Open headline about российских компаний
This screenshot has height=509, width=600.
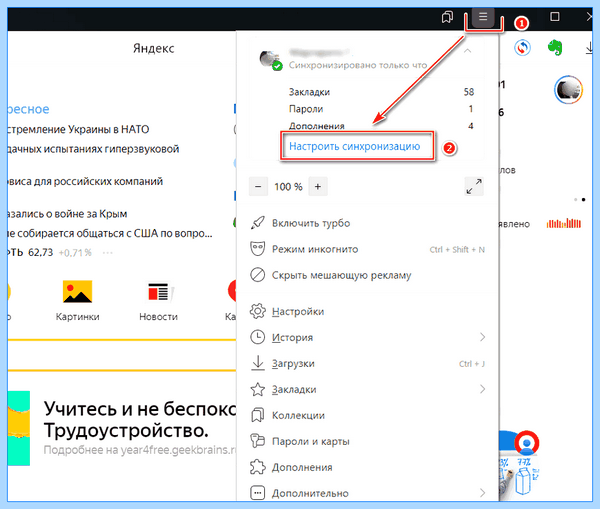tap(85, 181)
